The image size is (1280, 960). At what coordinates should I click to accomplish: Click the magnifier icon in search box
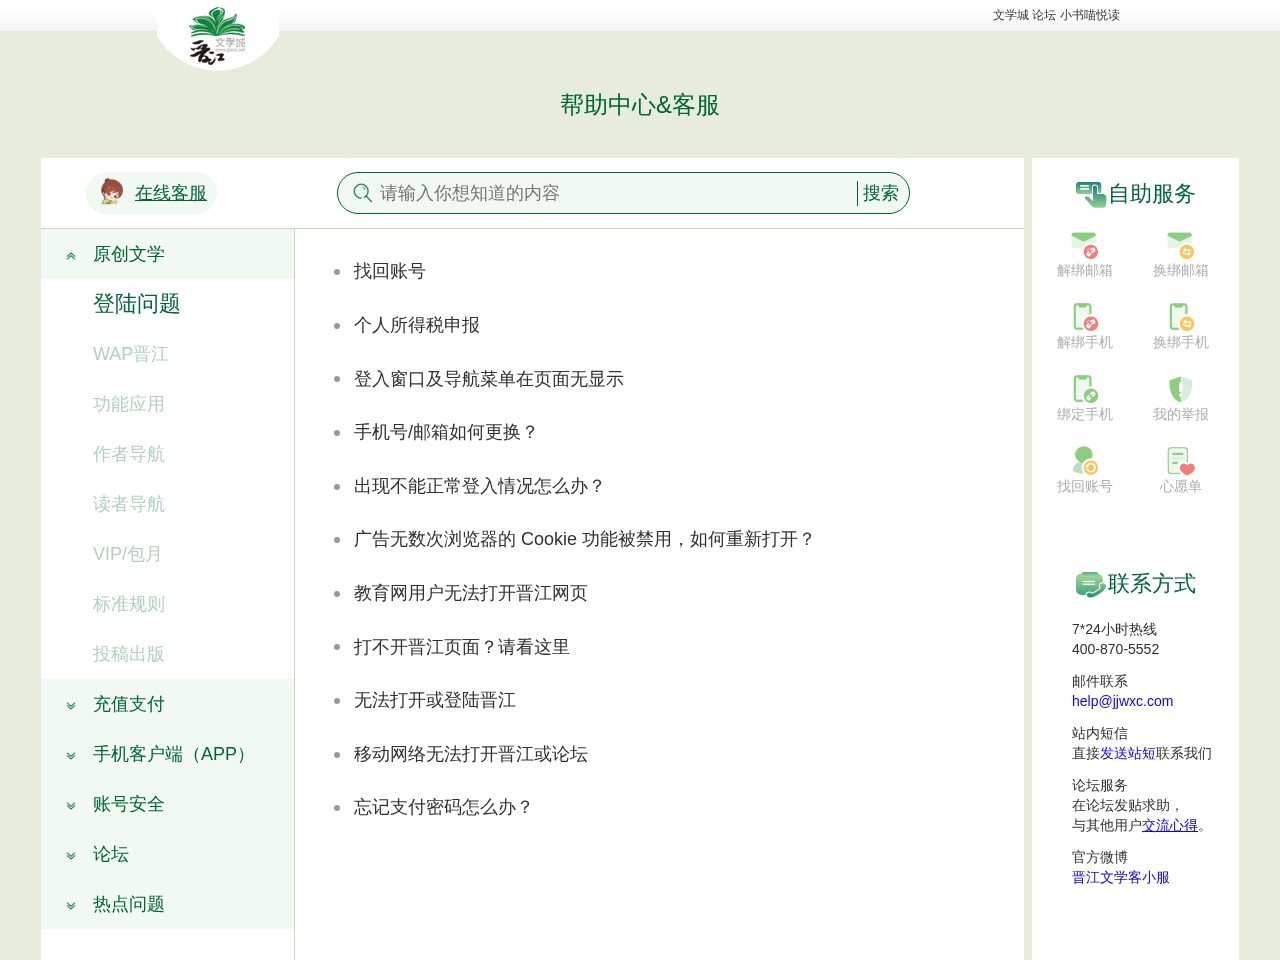tap(363, 193)
